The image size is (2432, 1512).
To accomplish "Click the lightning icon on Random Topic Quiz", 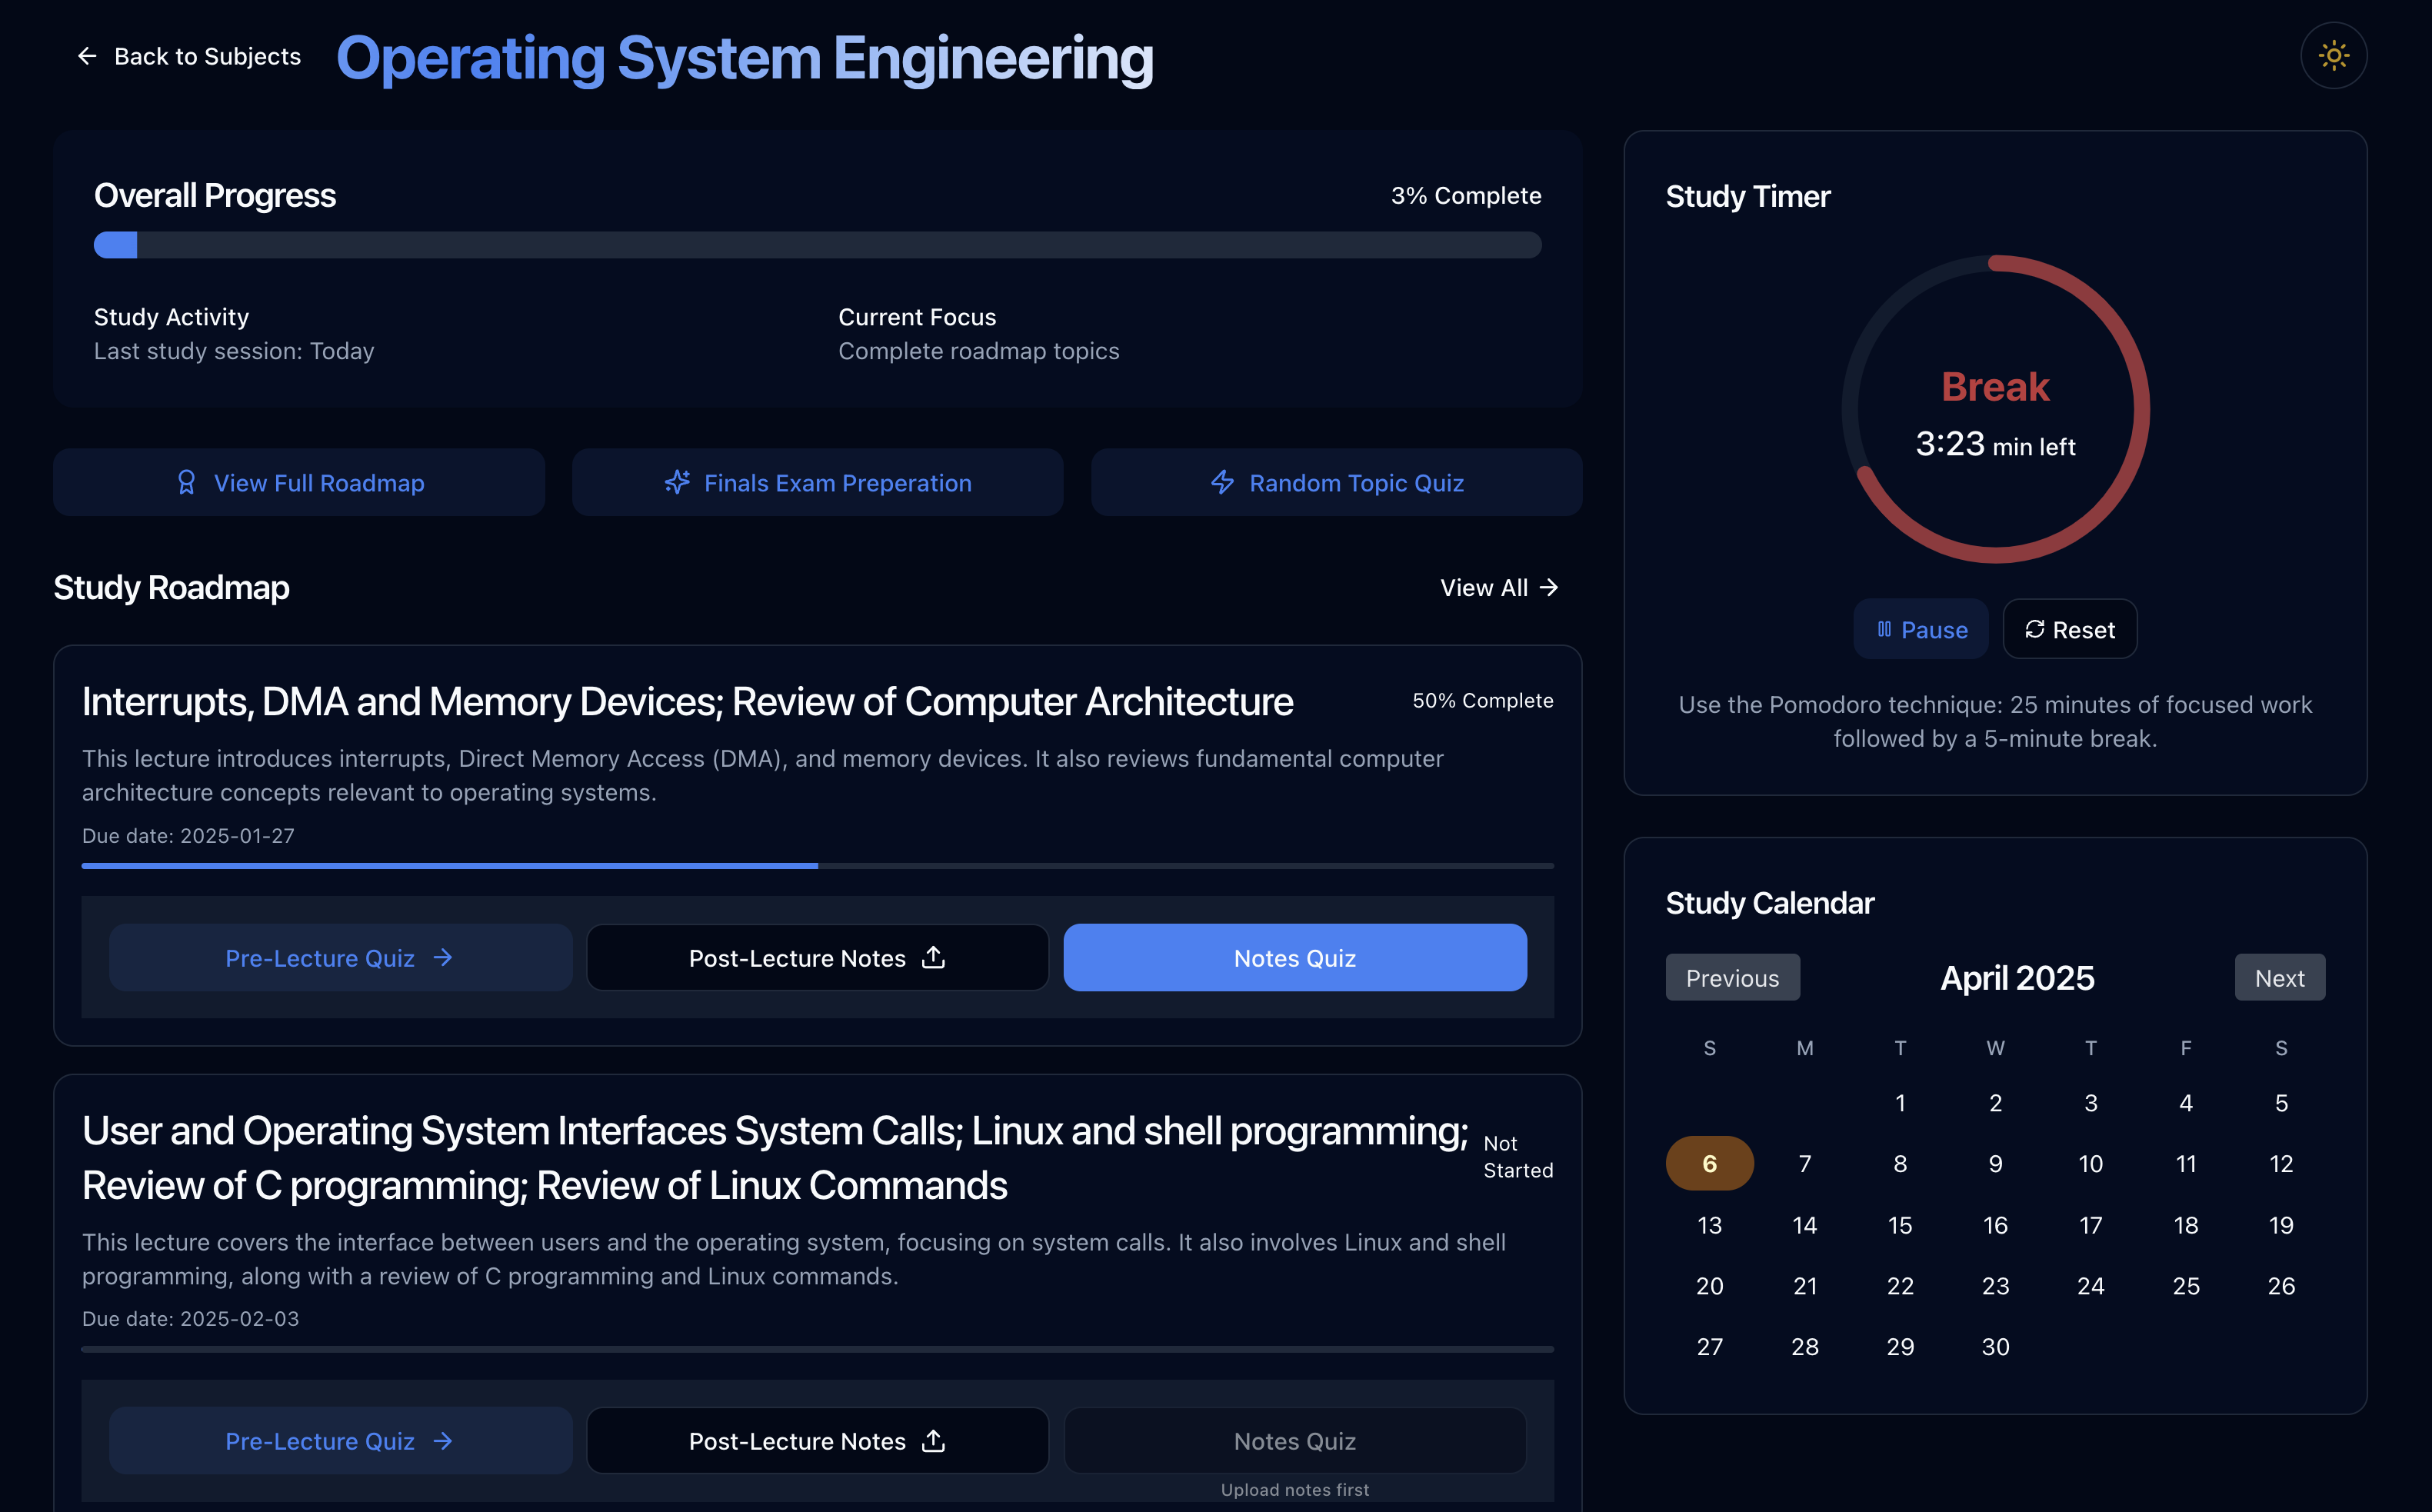I will coord(1222,482).
